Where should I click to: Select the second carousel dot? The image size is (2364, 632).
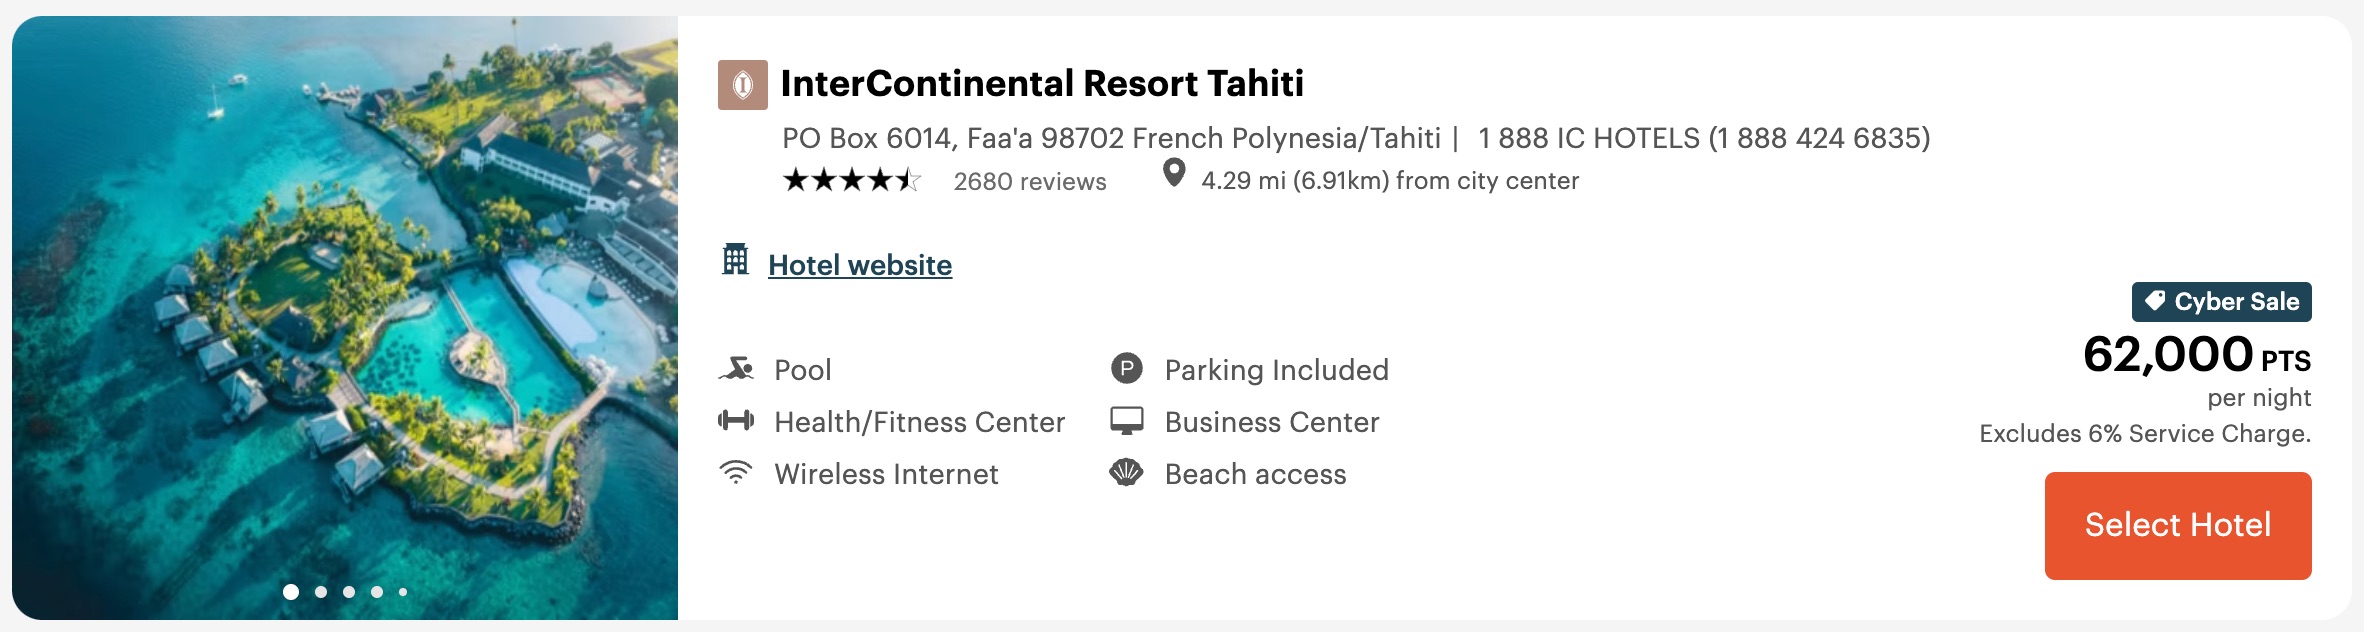321,592
